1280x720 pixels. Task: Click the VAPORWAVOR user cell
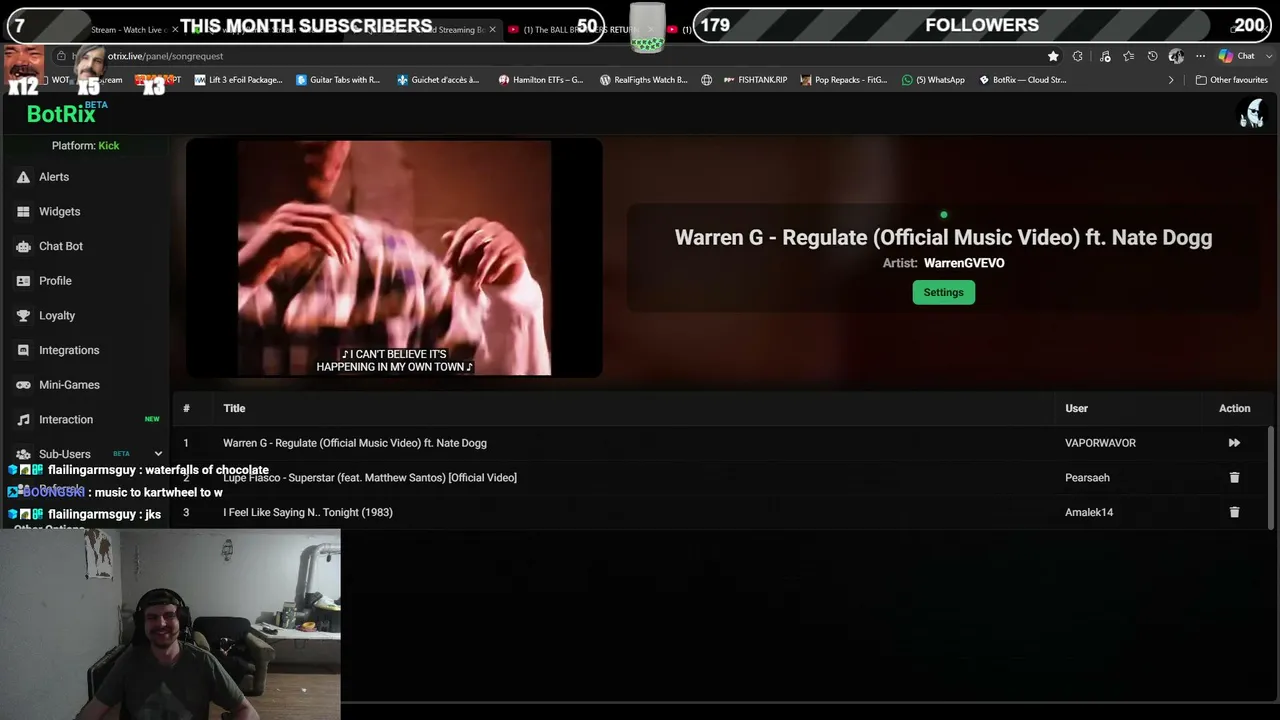1100,443
